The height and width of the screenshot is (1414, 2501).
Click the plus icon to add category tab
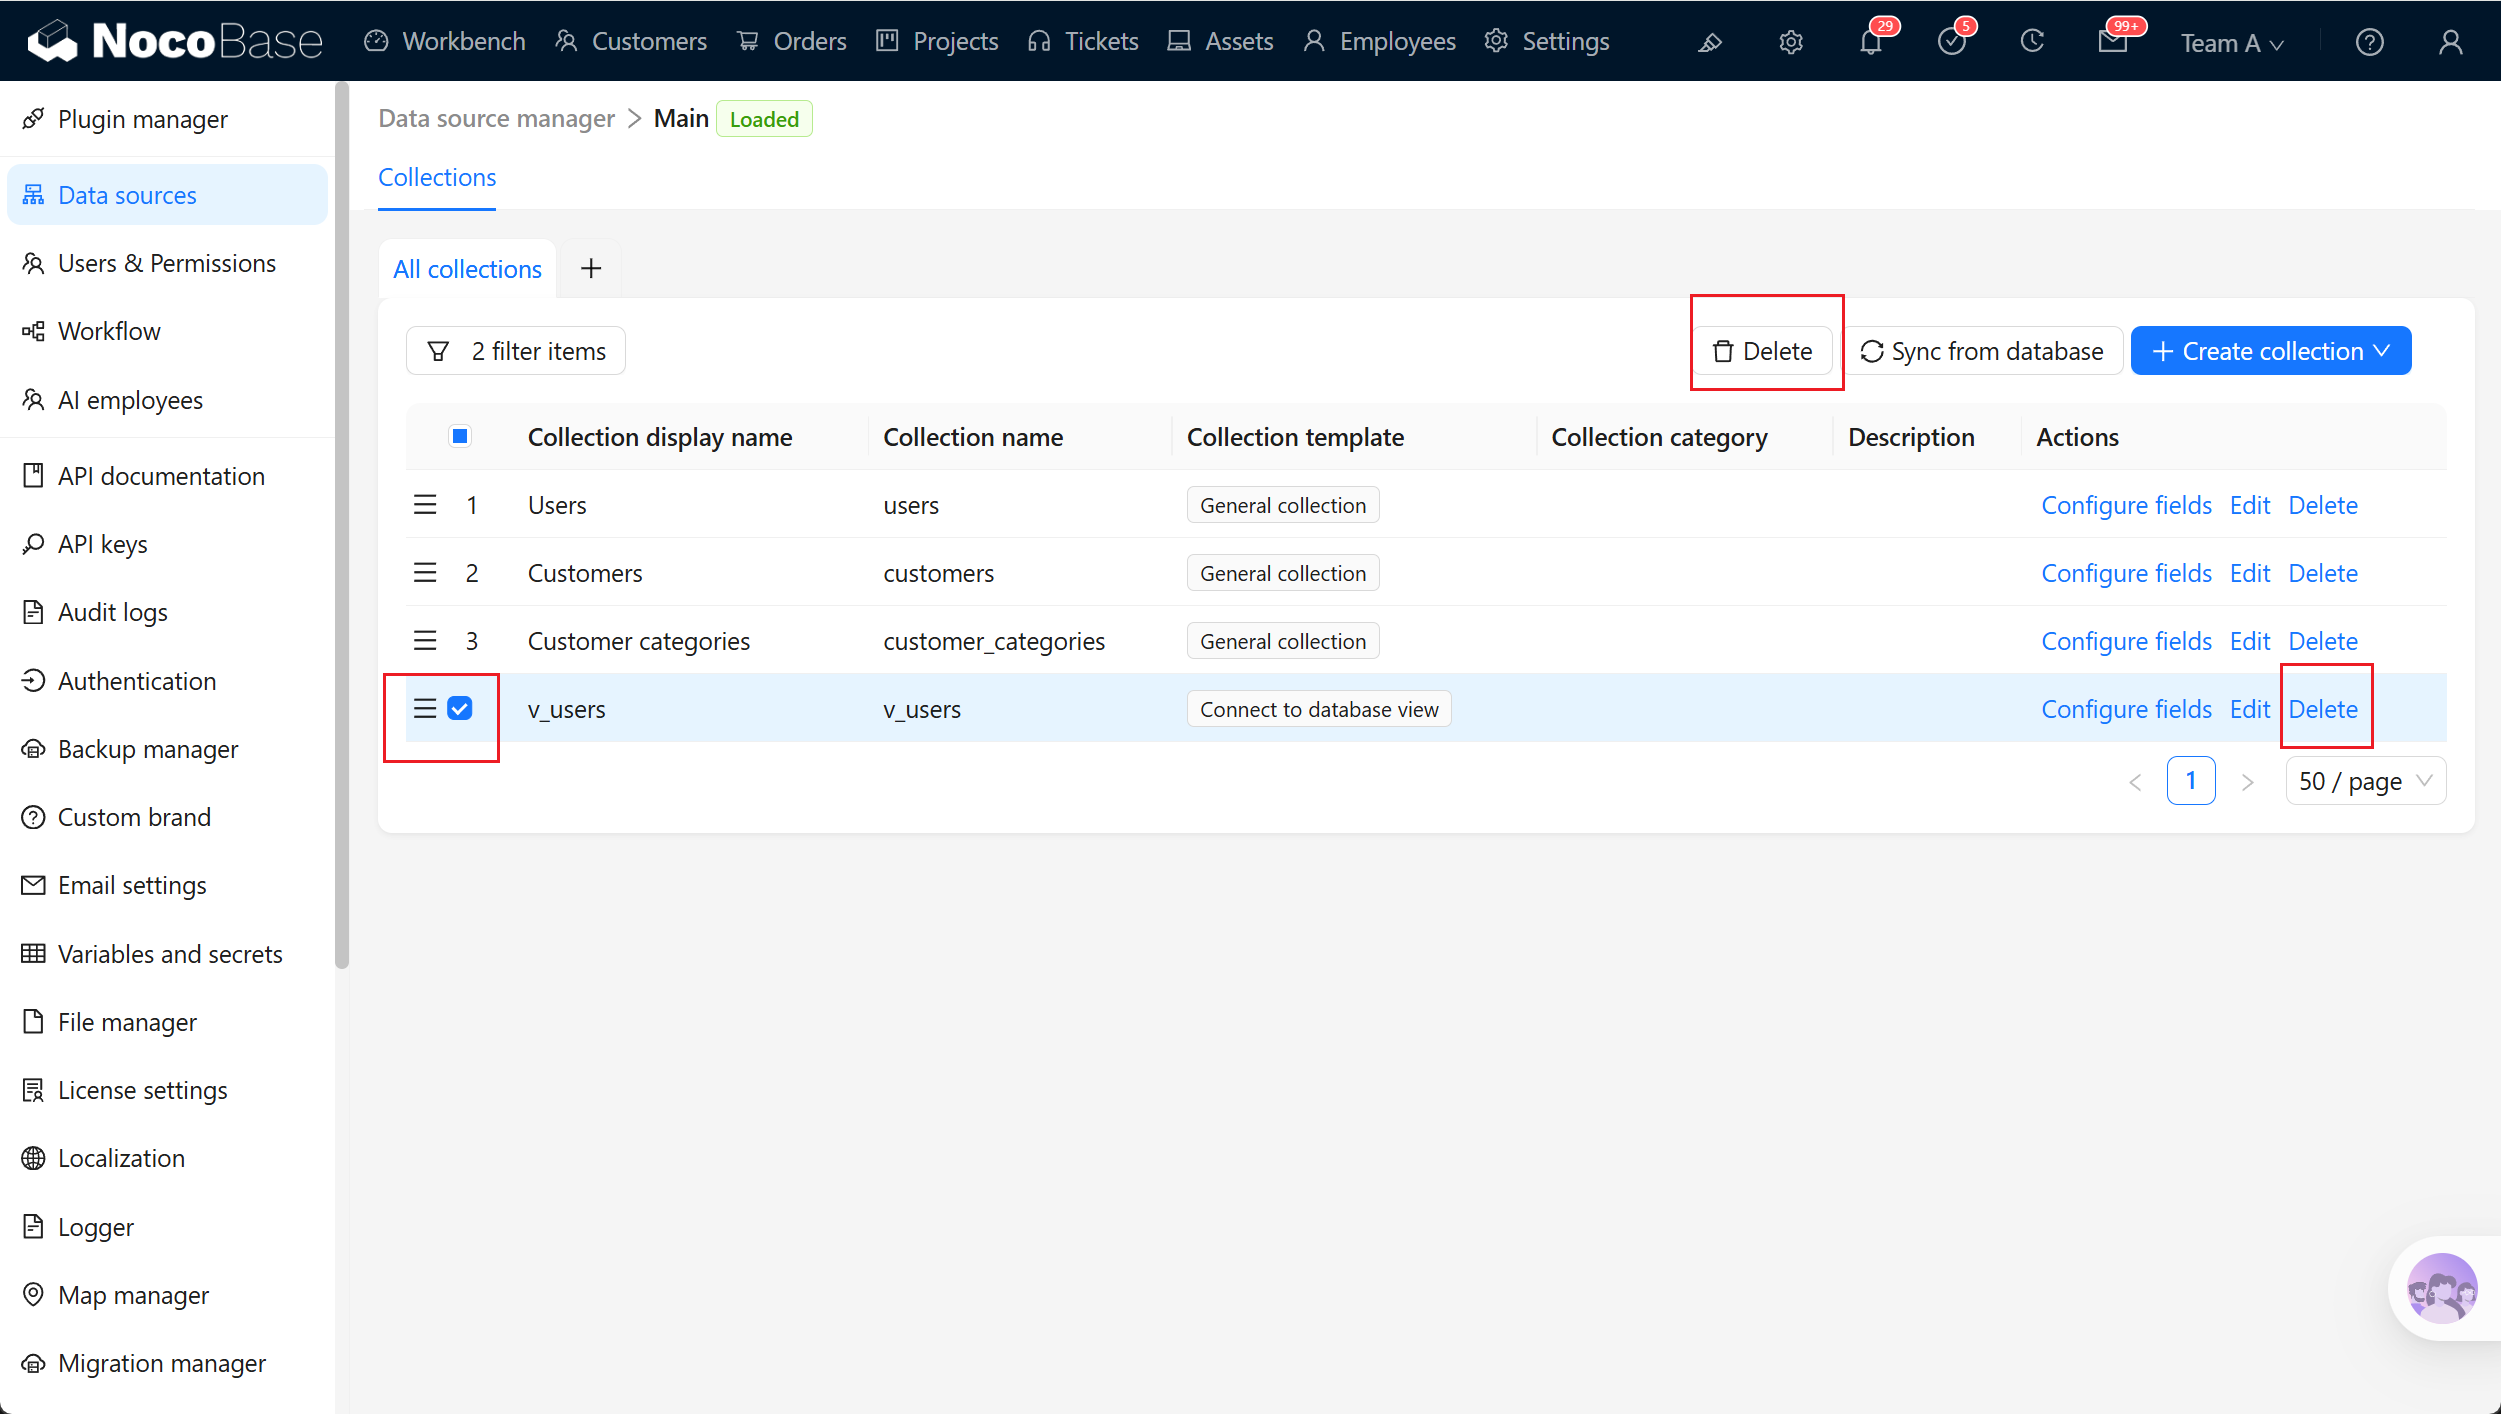(591, 268)
